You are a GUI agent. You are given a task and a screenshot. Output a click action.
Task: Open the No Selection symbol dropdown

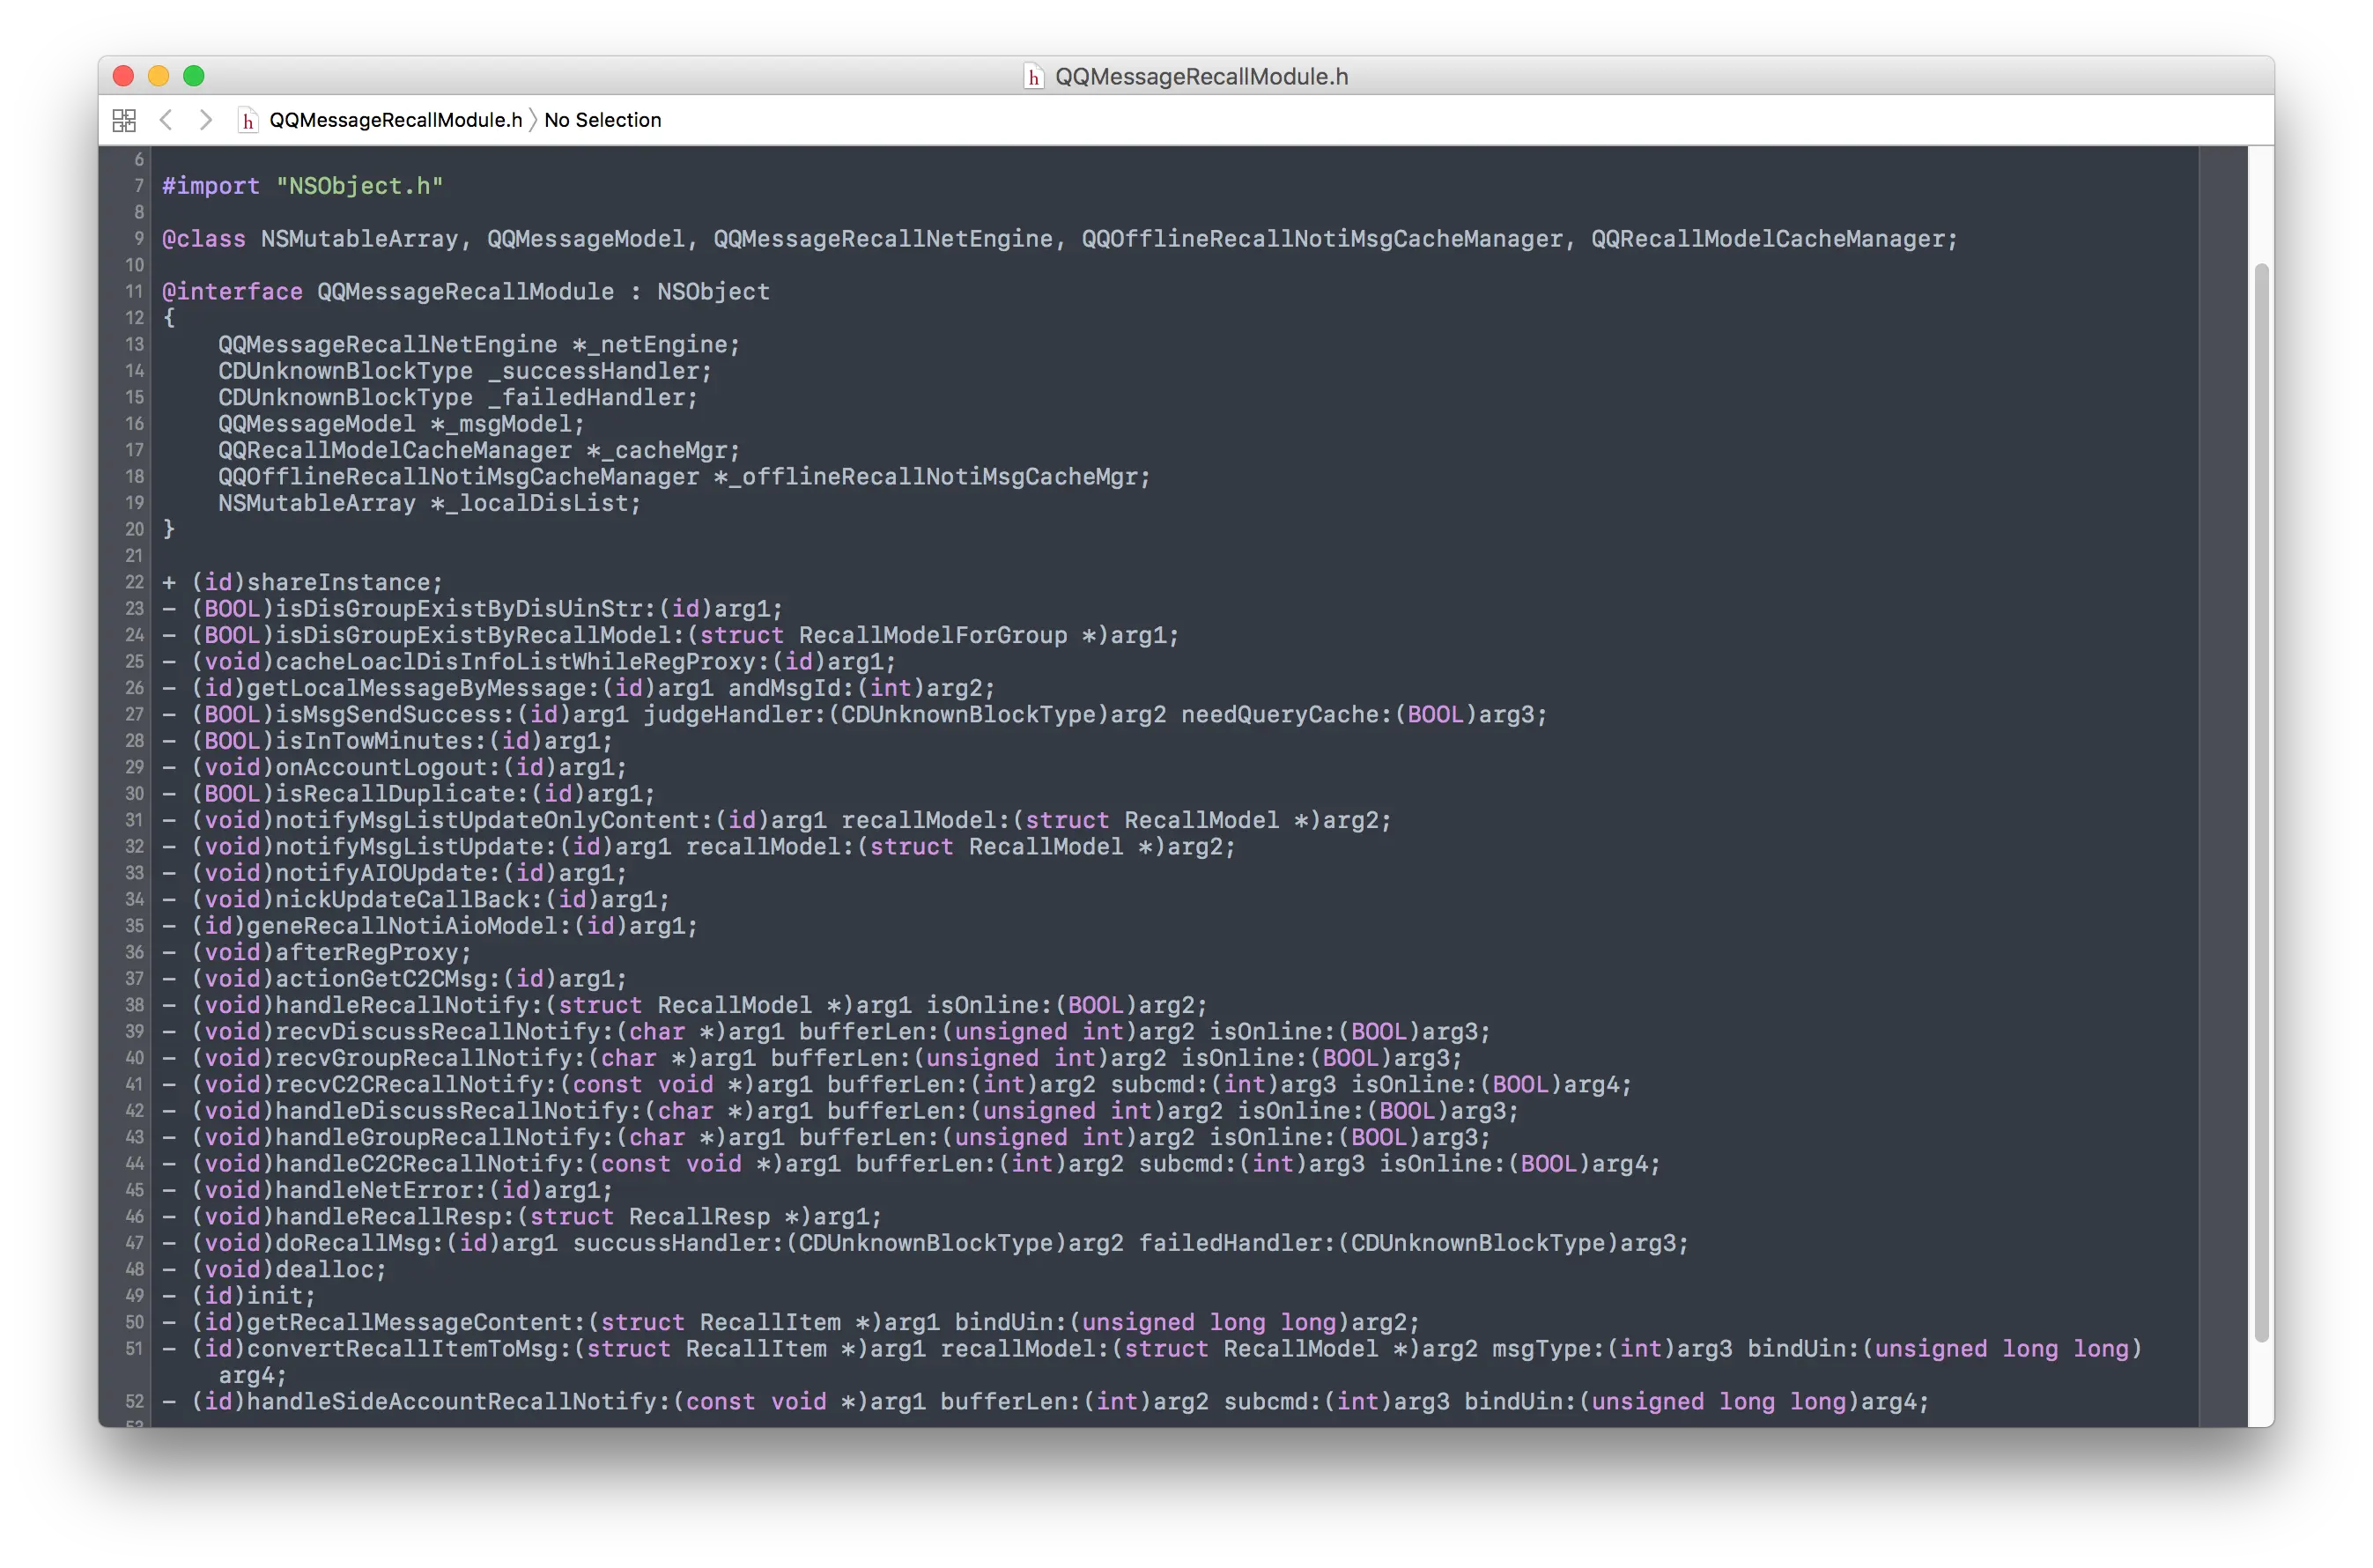tap(602, 120)
